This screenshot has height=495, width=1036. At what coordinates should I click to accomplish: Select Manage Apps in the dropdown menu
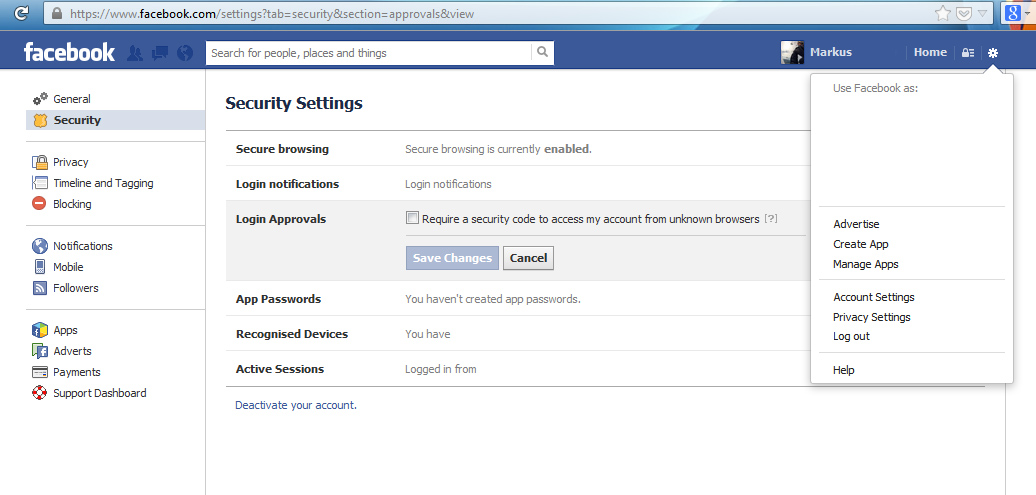click(866, 264)
